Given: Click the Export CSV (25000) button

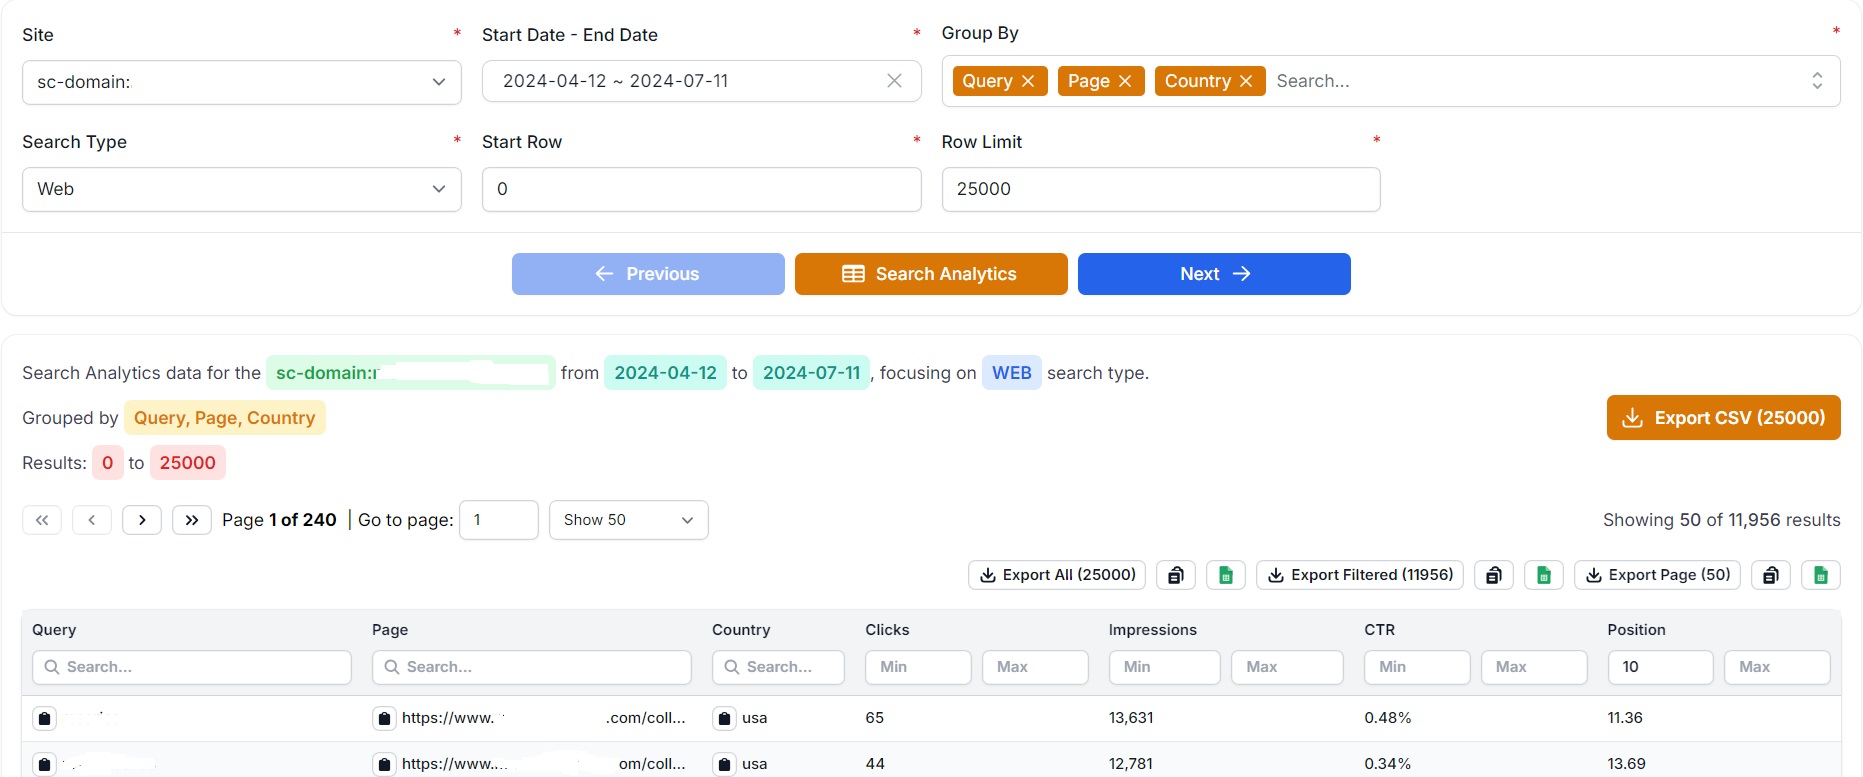Looking at the screenshot, I should (x=1723, y=418).
